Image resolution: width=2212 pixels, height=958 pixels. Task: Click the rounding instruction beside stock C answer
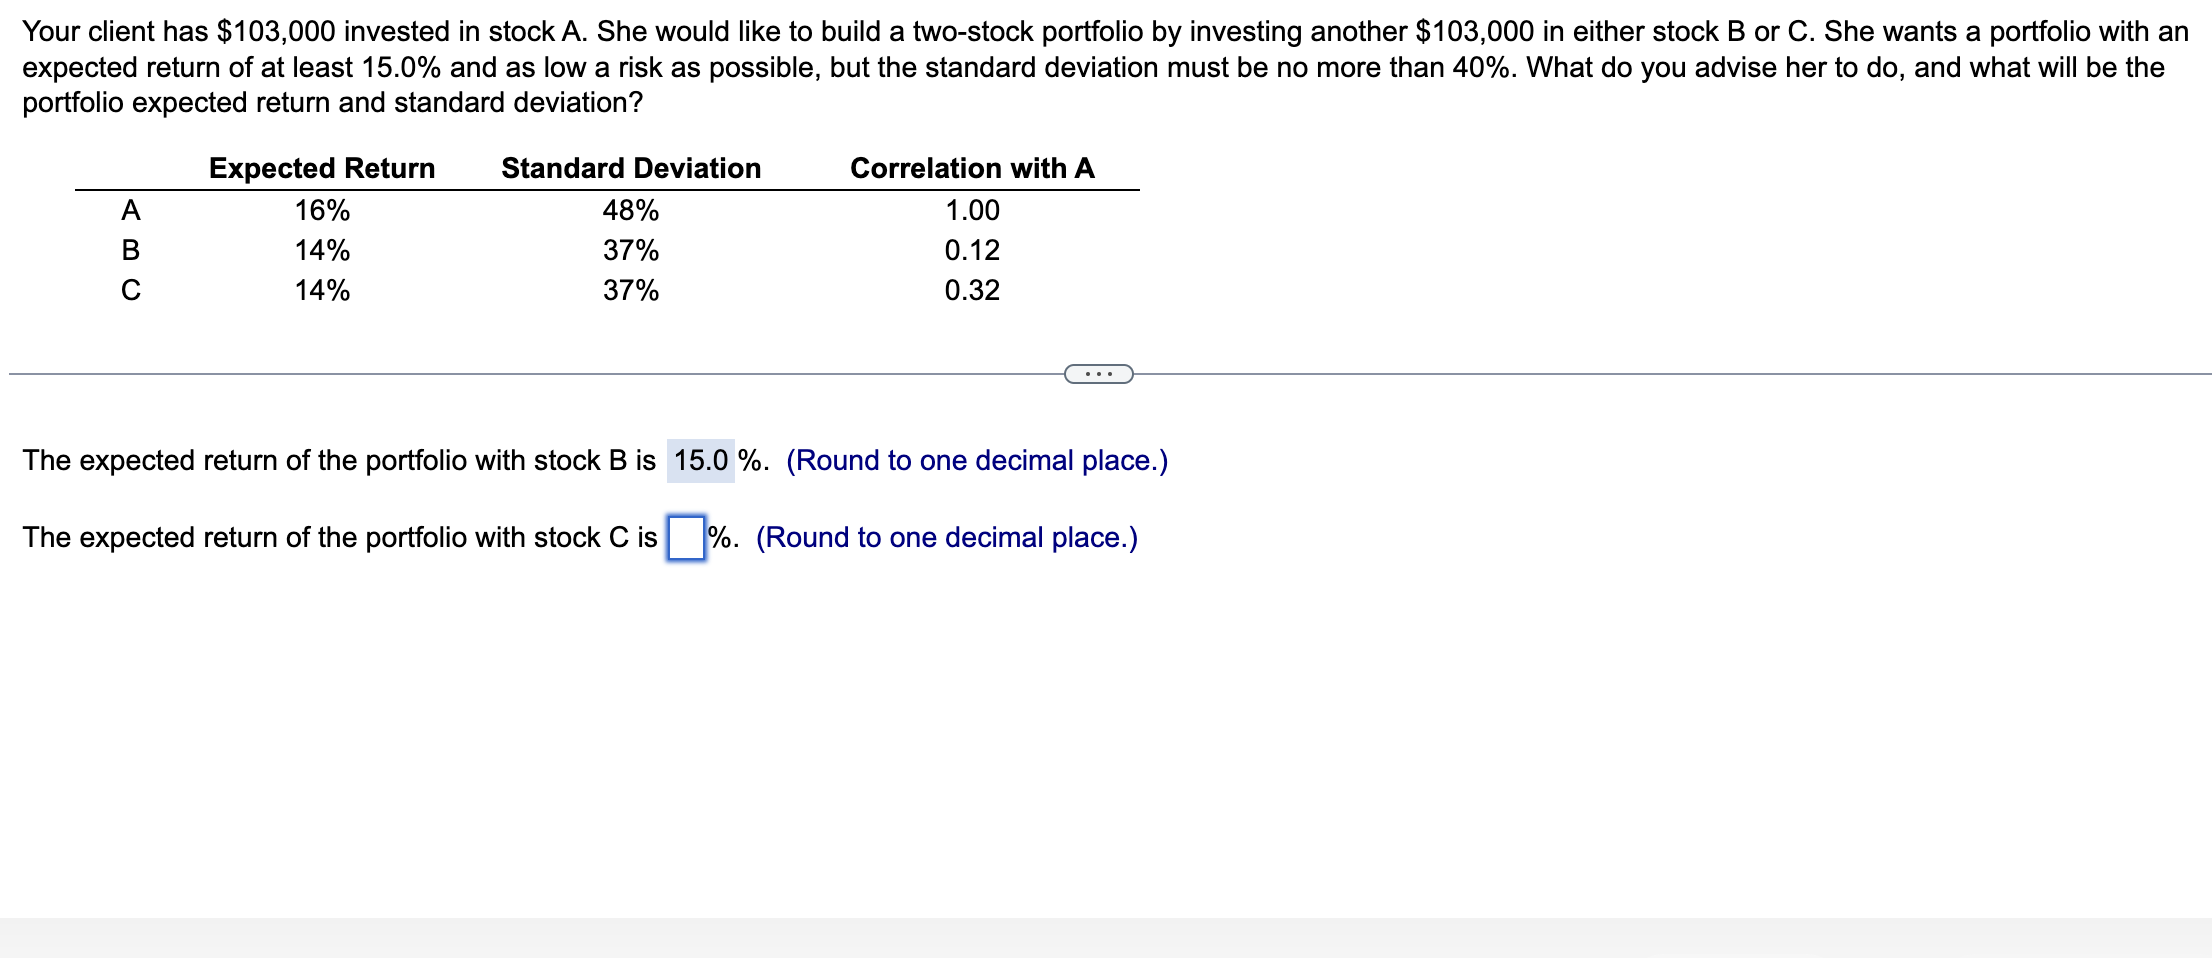(946, 538)
